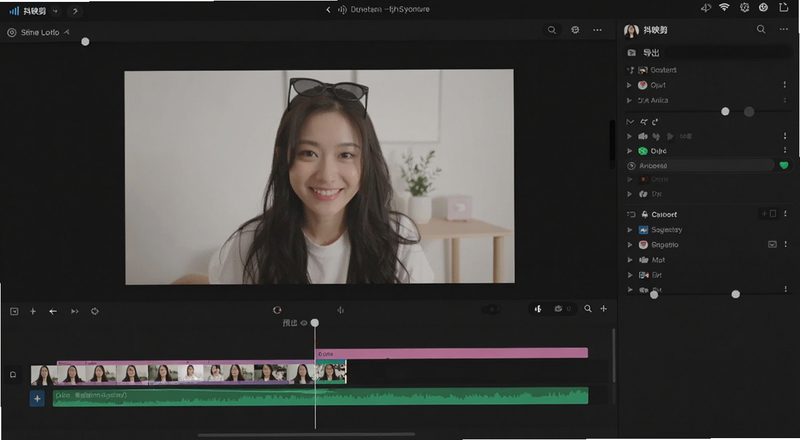Click the zoom-in plus at timeline right
The width and height of the screenshot is (800, 440).
pos(604,309)
